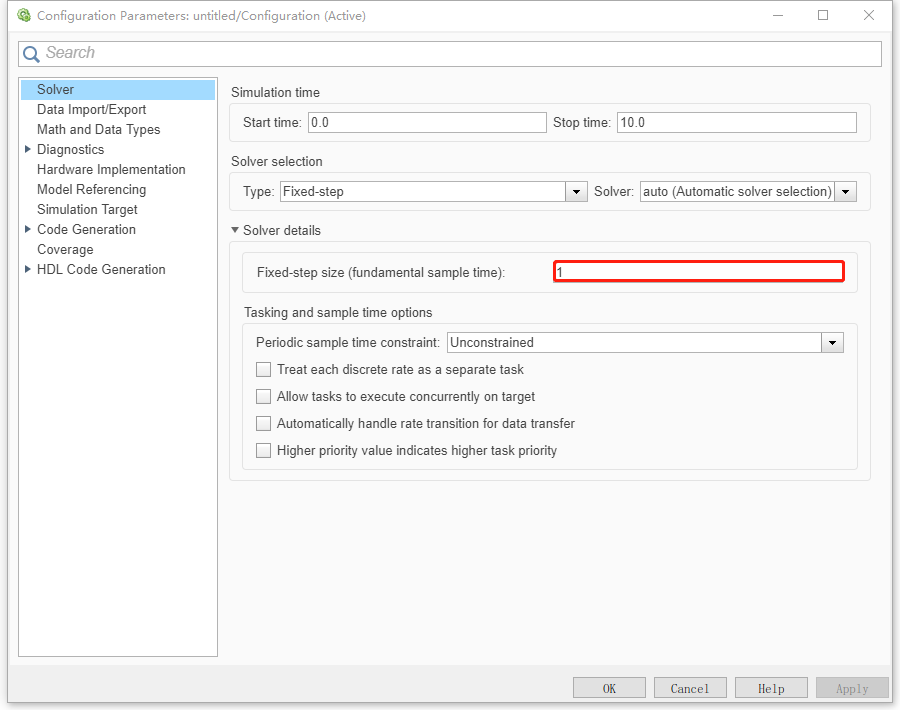Minimize the Configuration Parameters window
Viewport: 900px width, 710px height.
[x=778, y=15]
